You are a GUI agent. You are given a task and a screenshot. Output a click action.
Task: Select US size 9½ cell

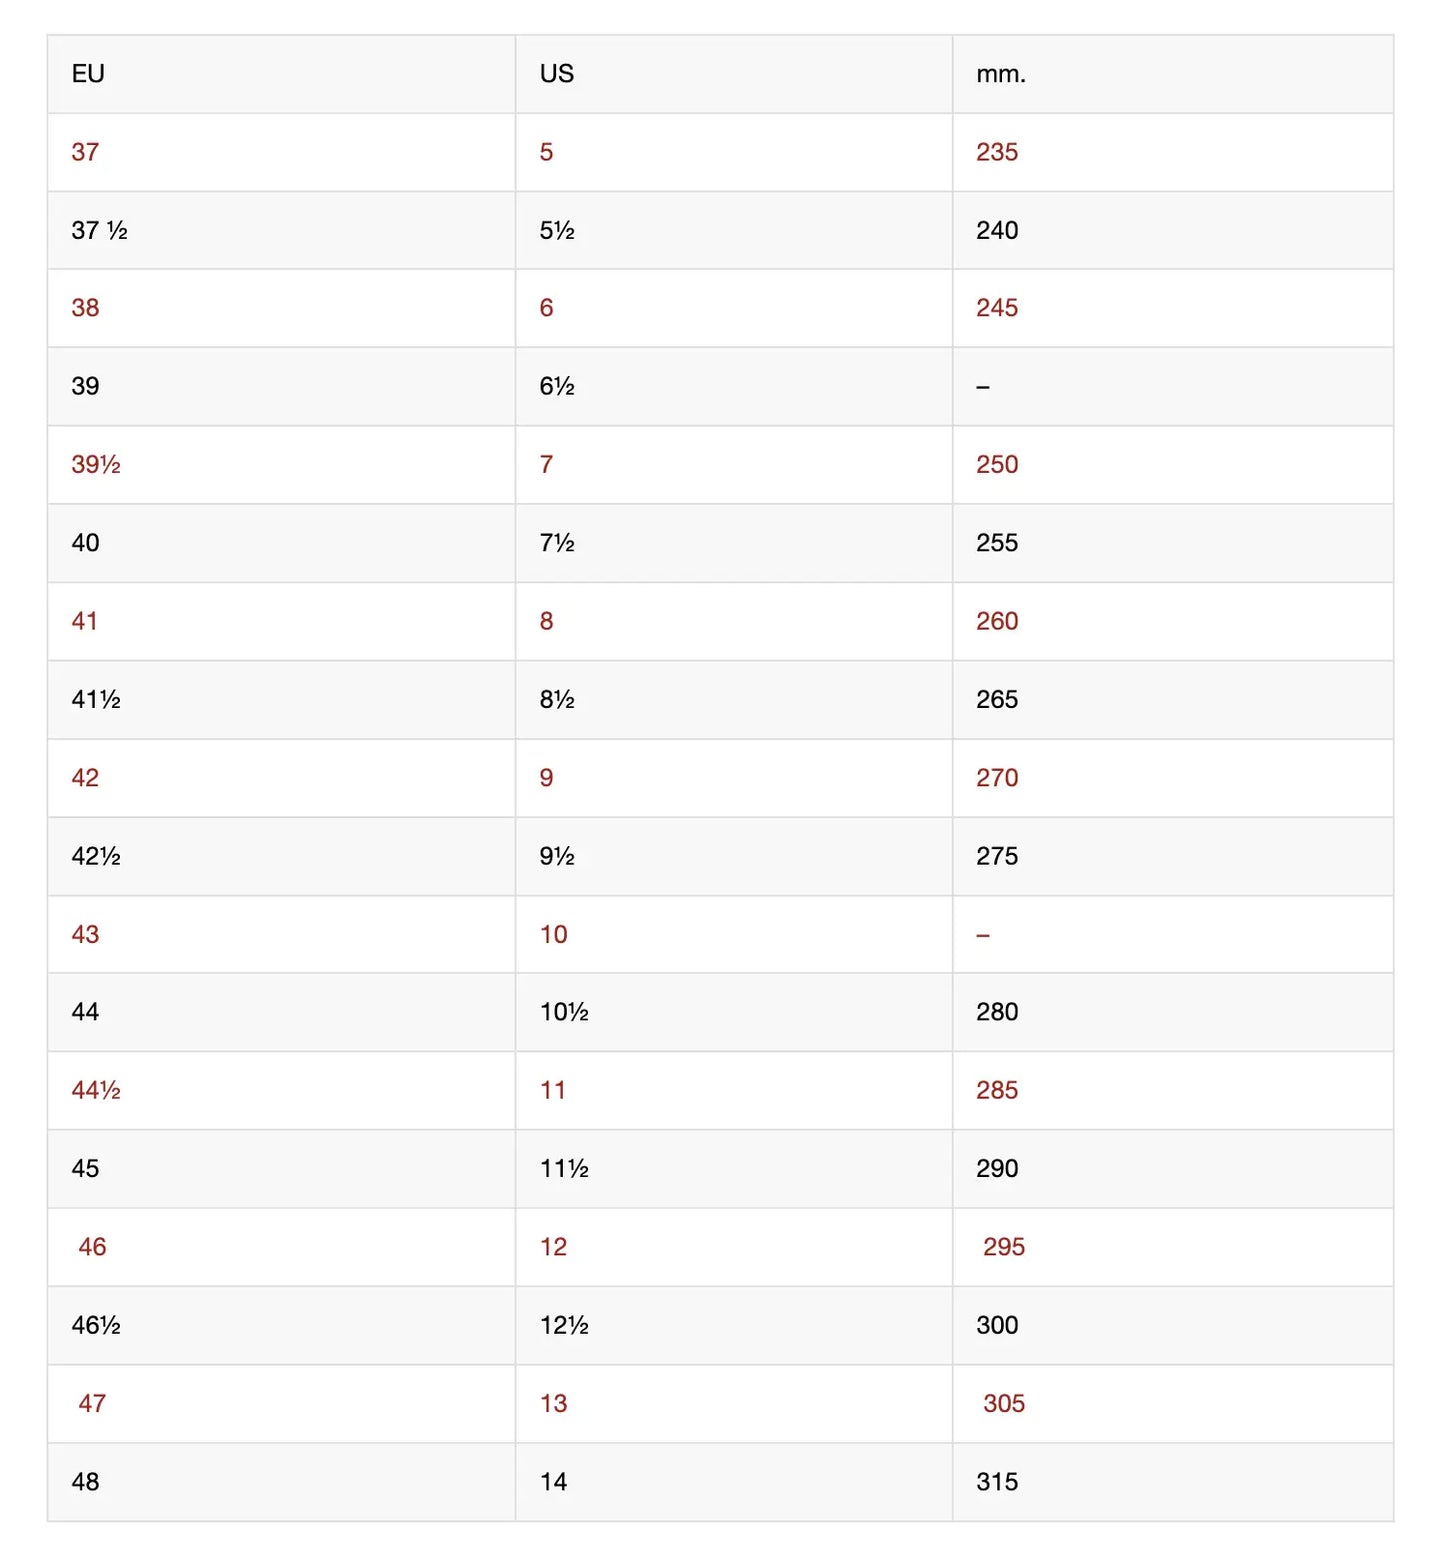pos(557,856)
